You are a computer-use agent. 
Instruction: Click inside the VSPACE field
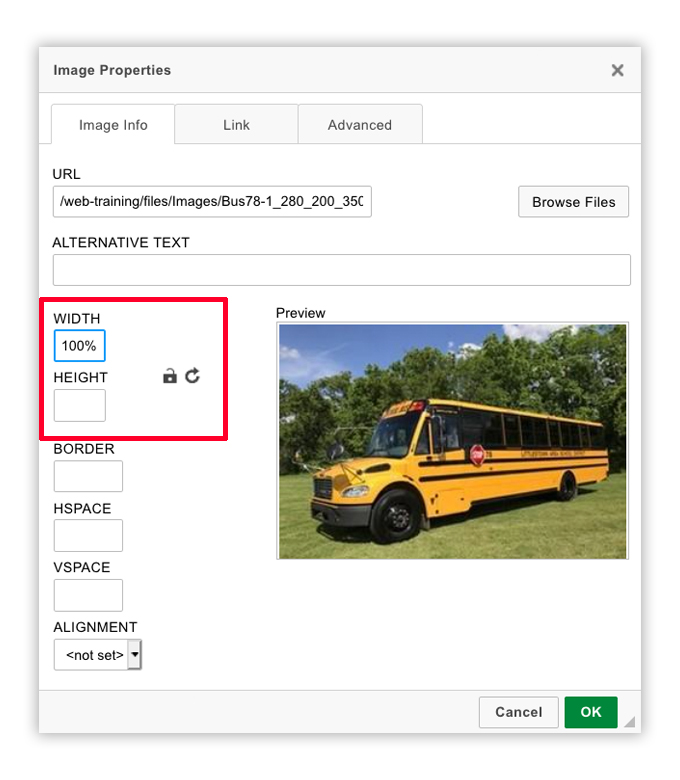pyautogui.click(x=88, y=595)
